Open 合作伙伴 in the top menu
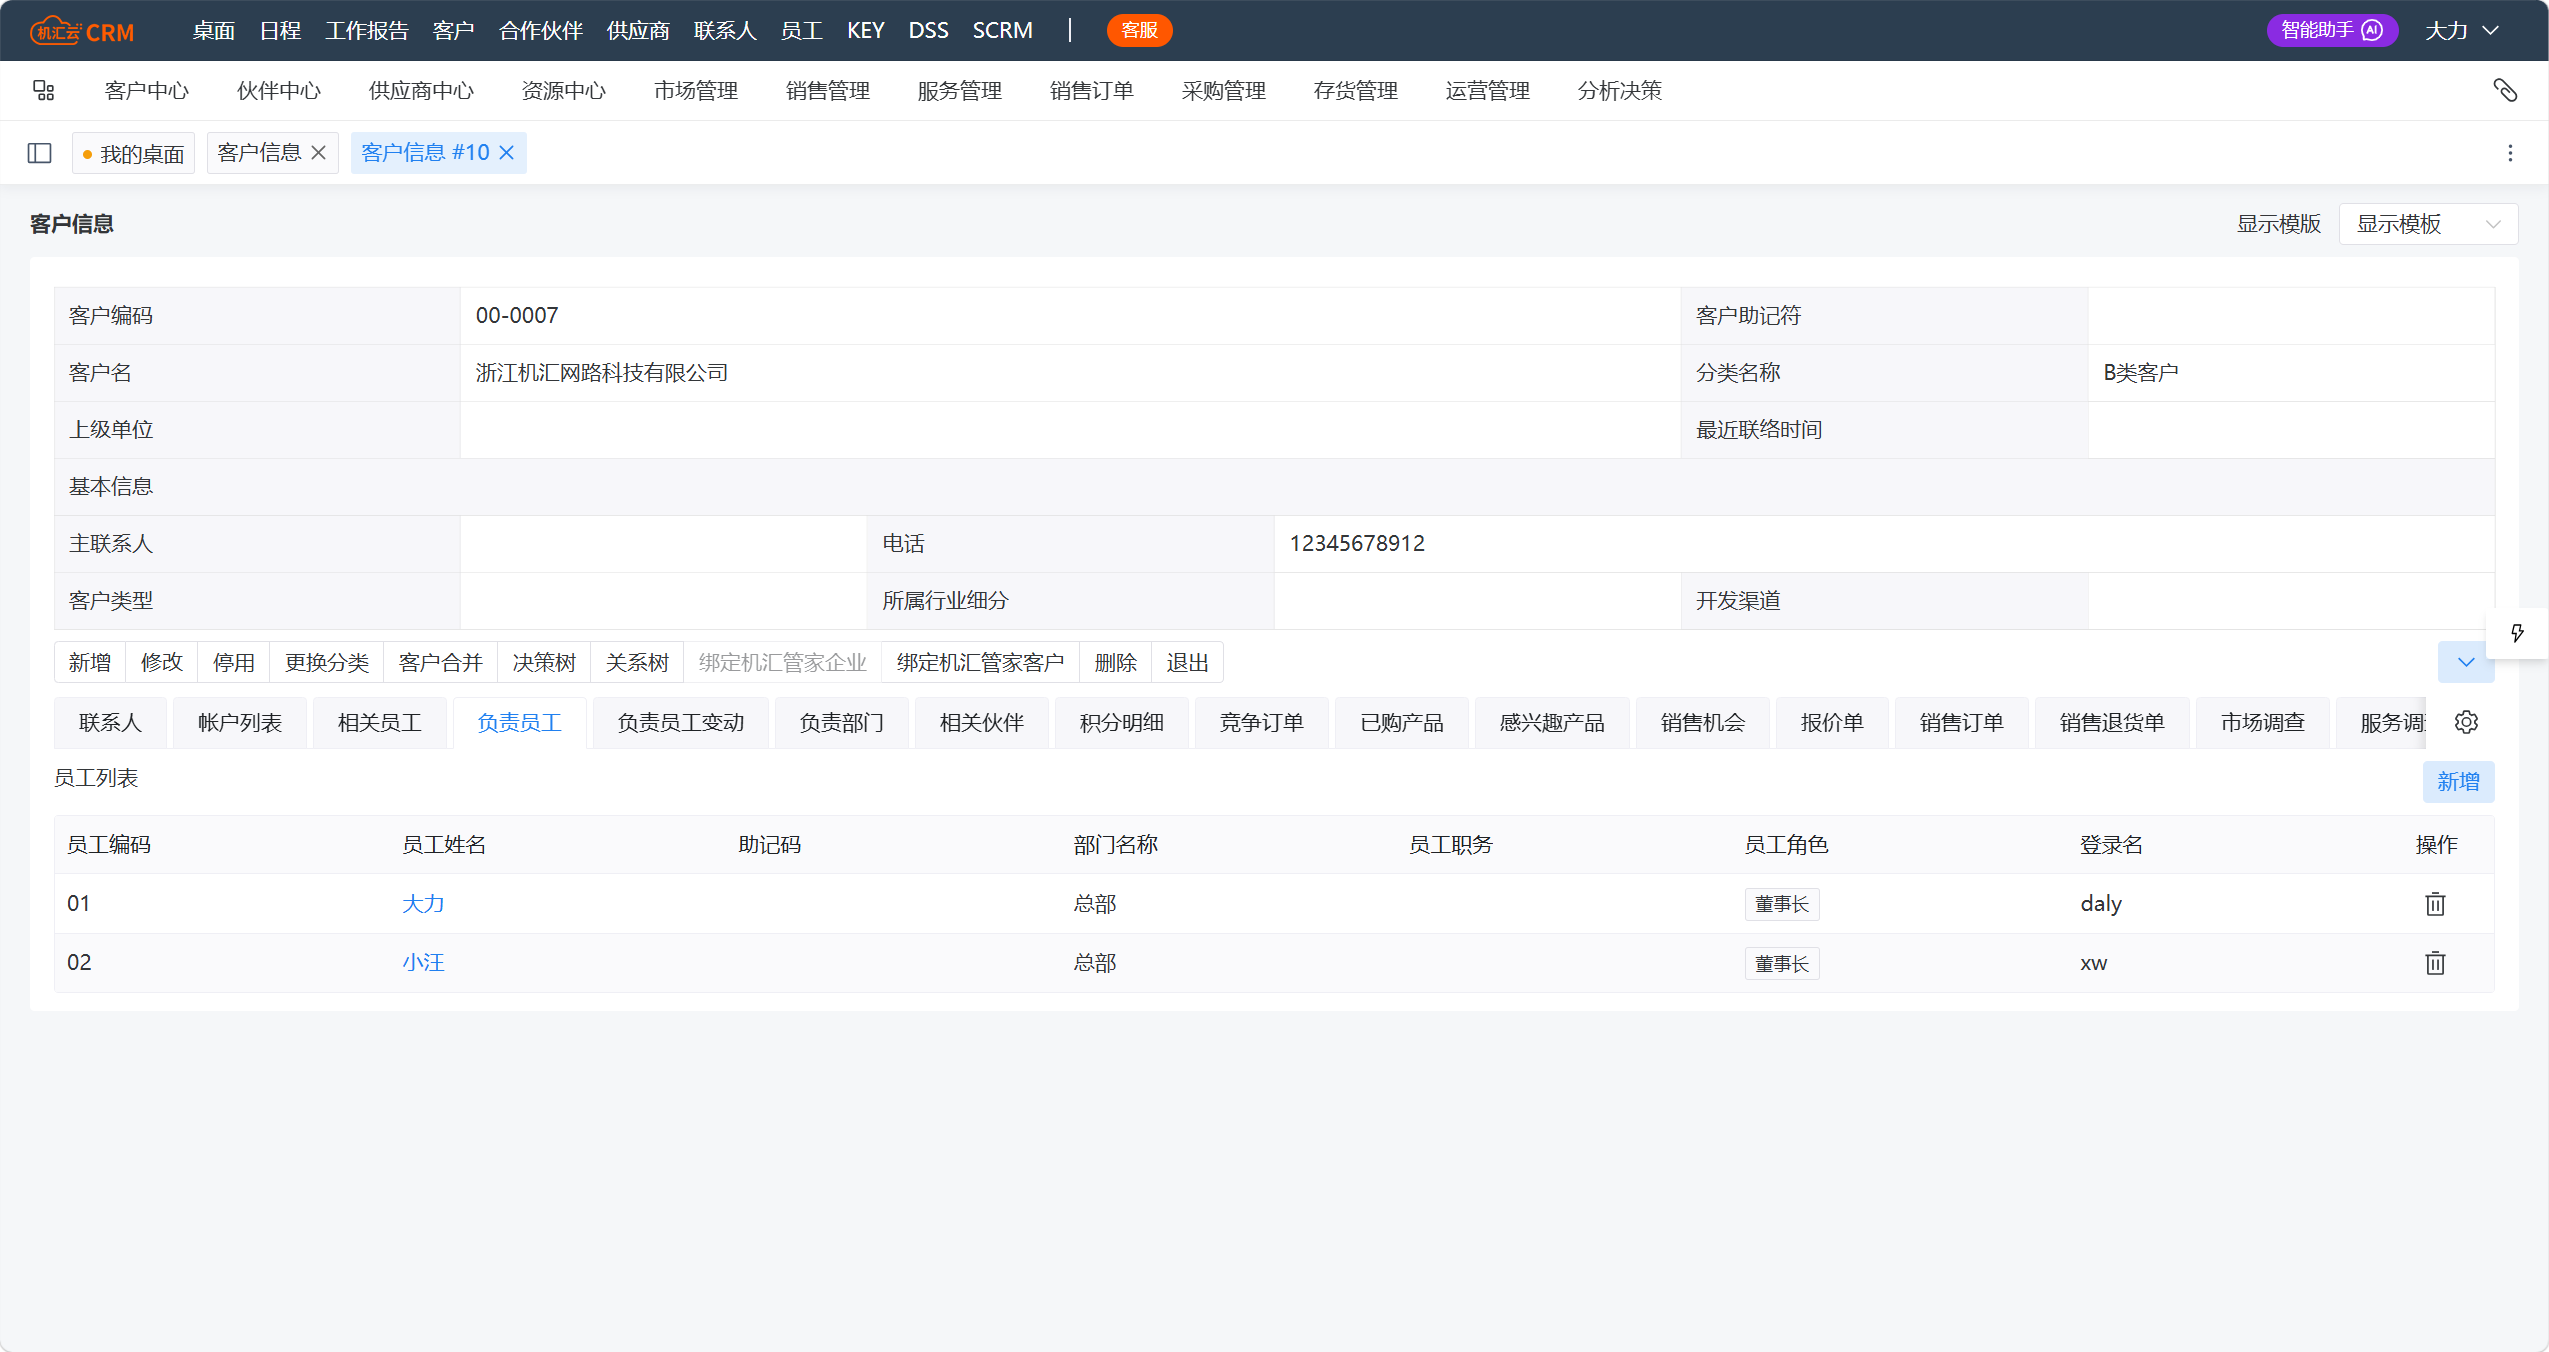 pyautogui.click(x=541, y=31)
